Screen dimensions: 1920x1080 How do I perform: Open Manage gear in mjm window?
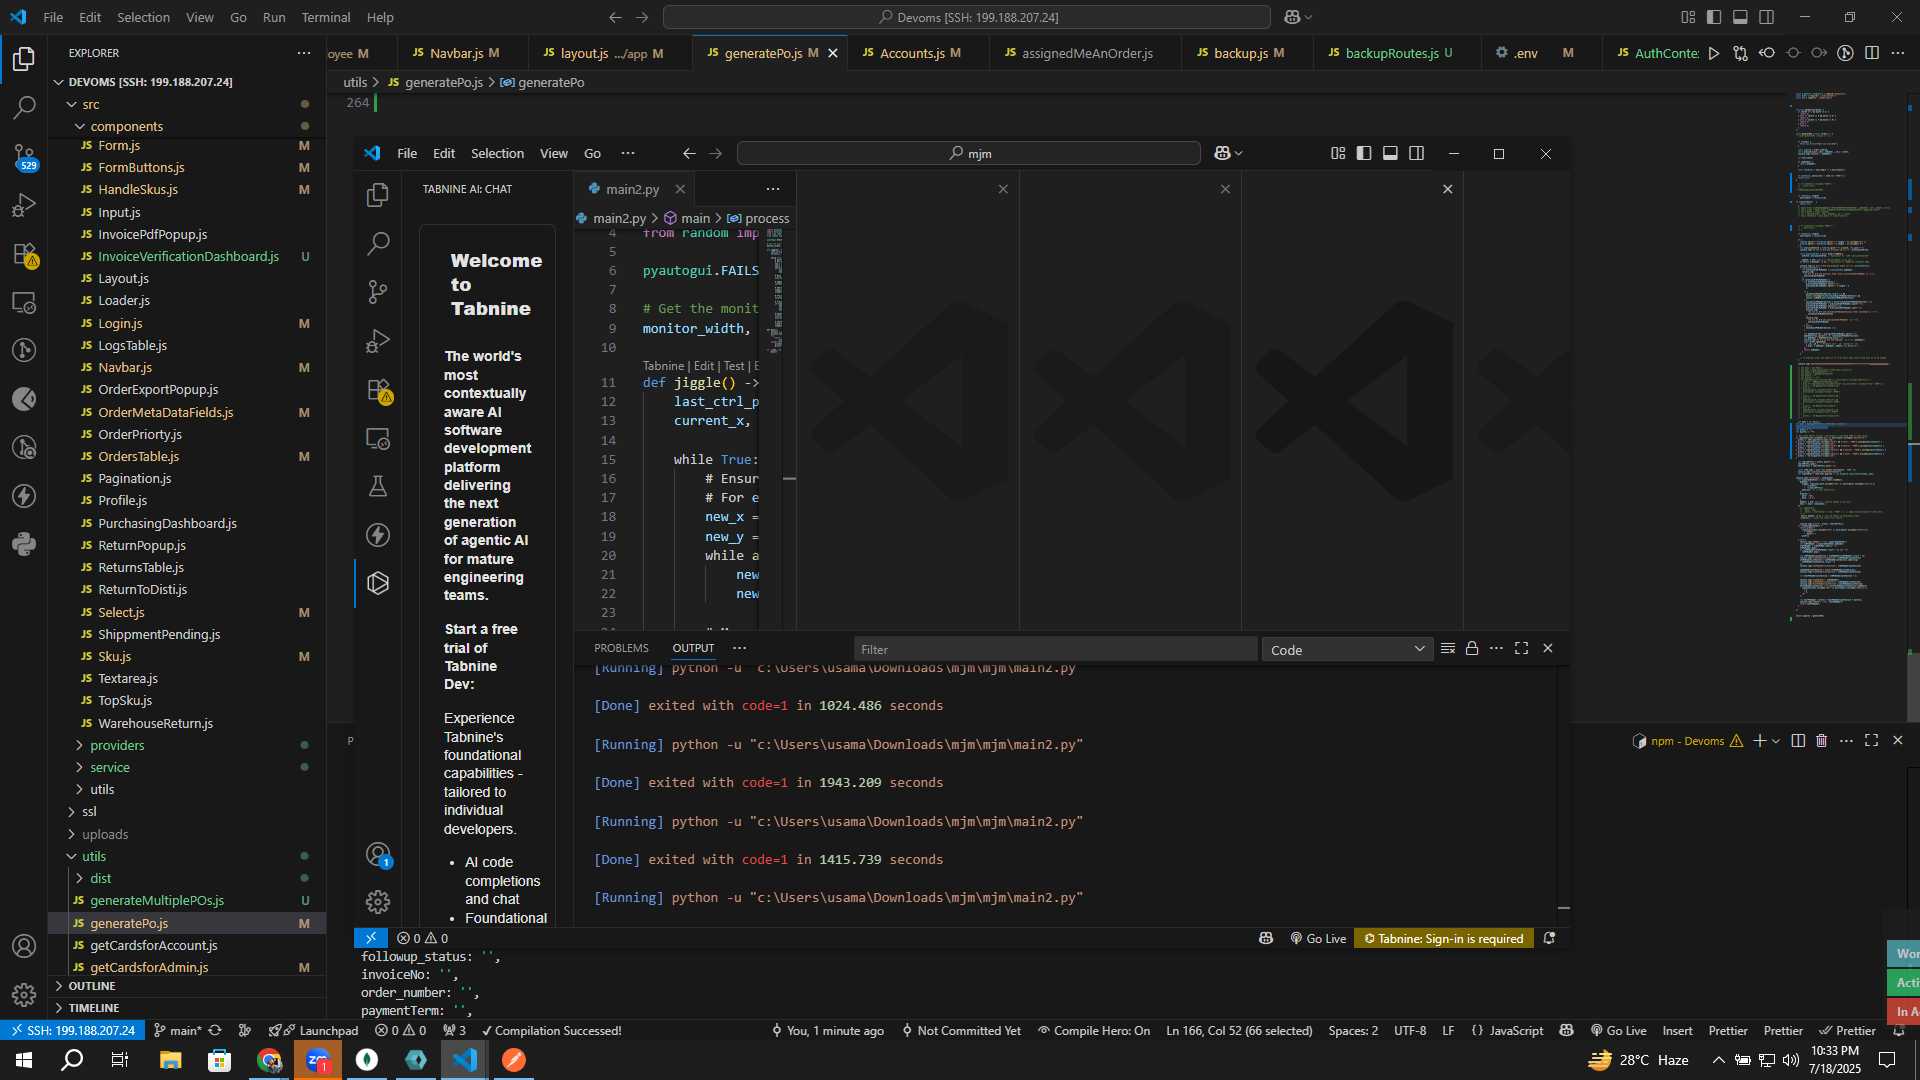(x=378, y=902)
